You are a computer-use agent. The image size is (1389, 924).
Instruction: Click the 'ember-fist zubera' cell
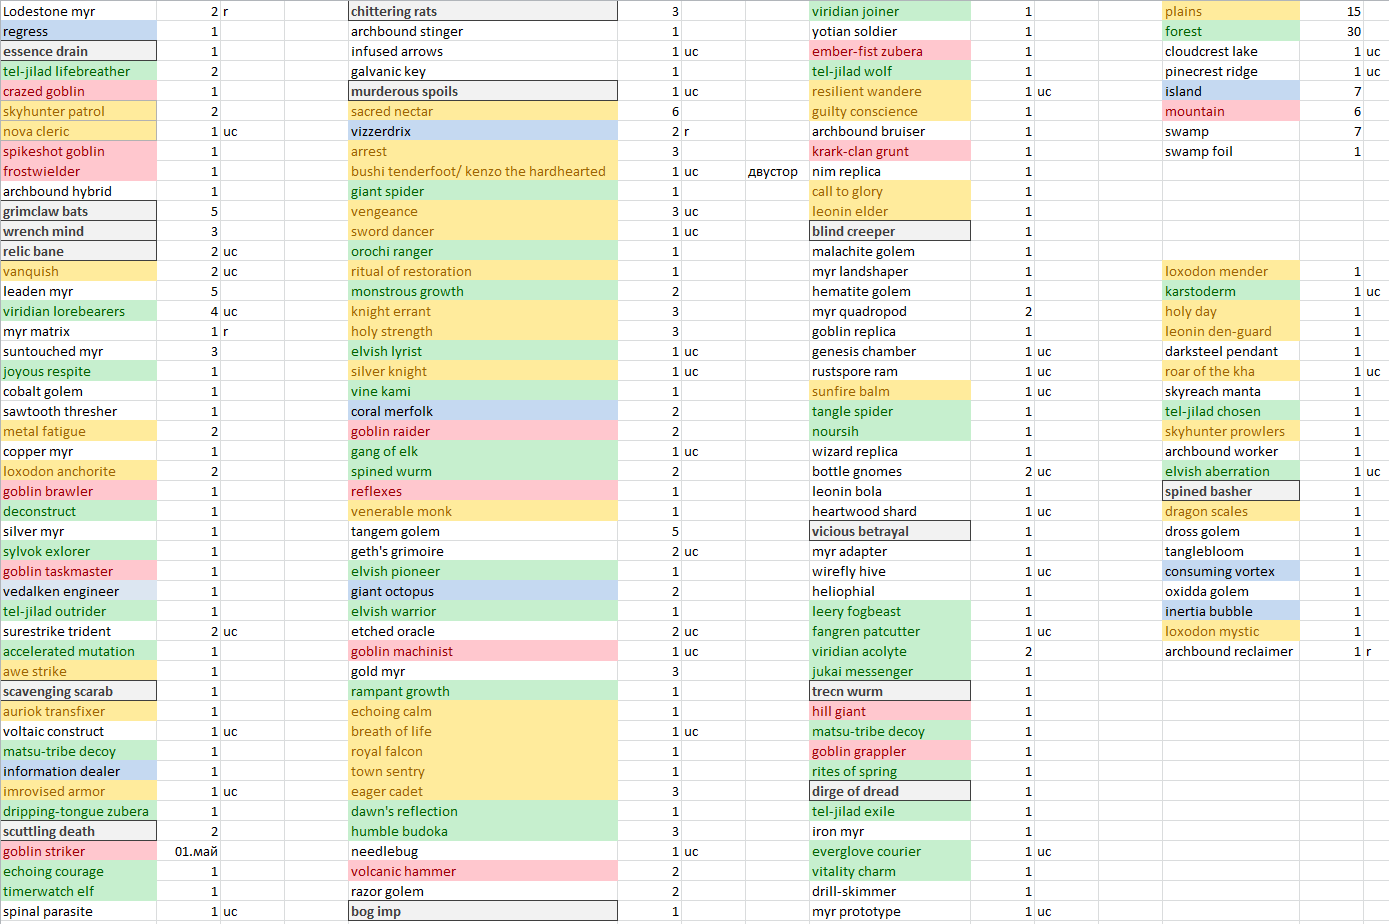pyautogui.click(x=890, y=51)
